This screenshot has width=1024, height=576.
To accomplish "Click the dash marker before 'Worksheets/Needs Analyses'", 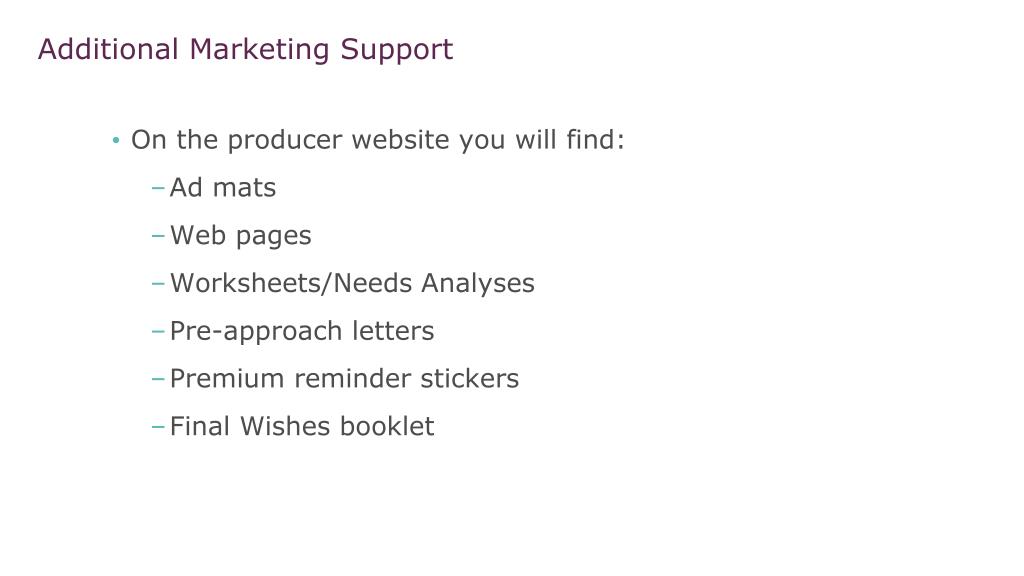I will [157, 283].
